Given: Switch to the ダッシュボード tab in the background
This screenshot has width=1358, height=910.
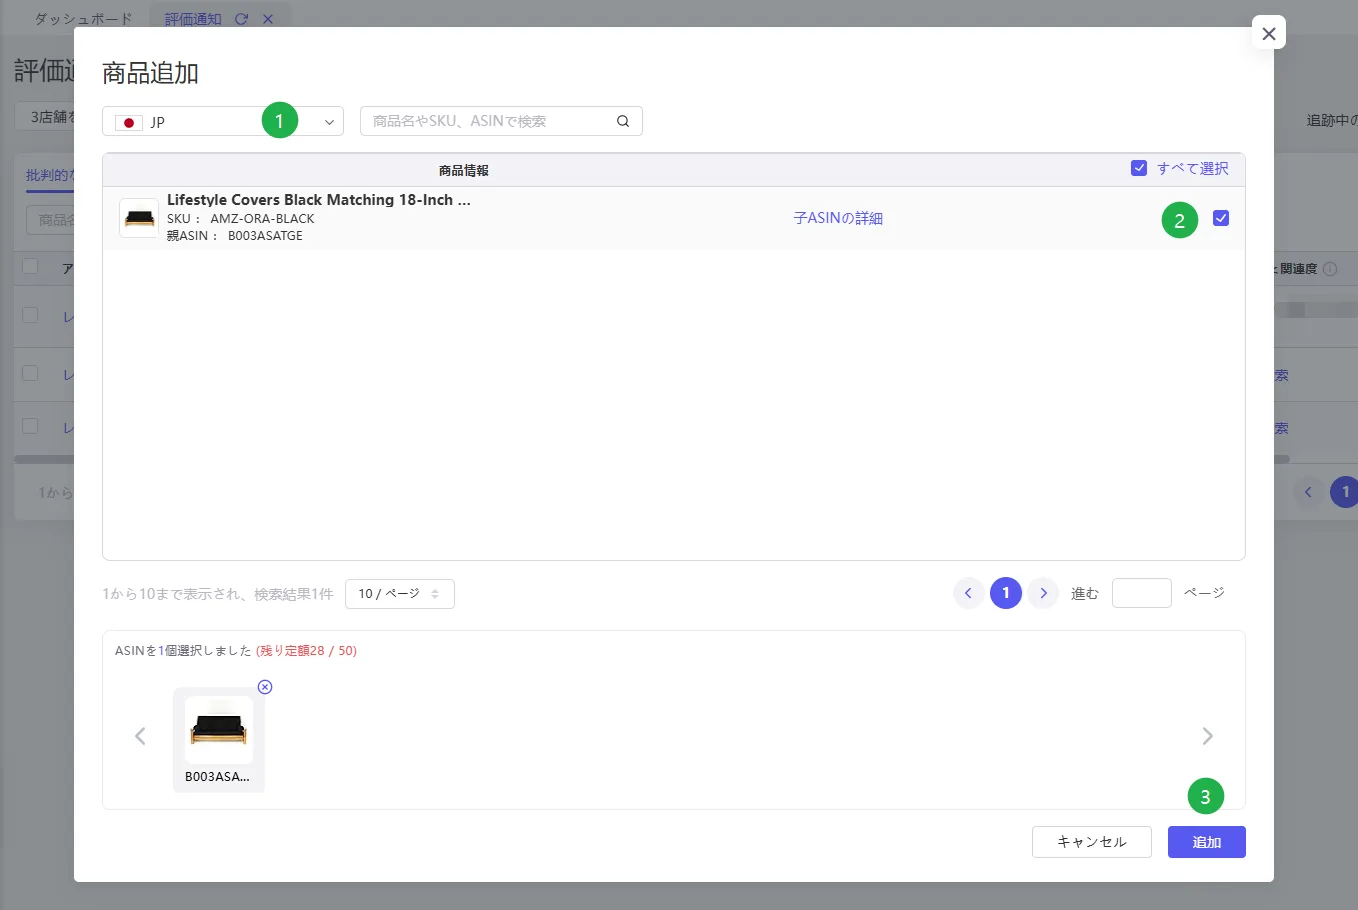Looking at the screenshot, I should coord(83,19).
